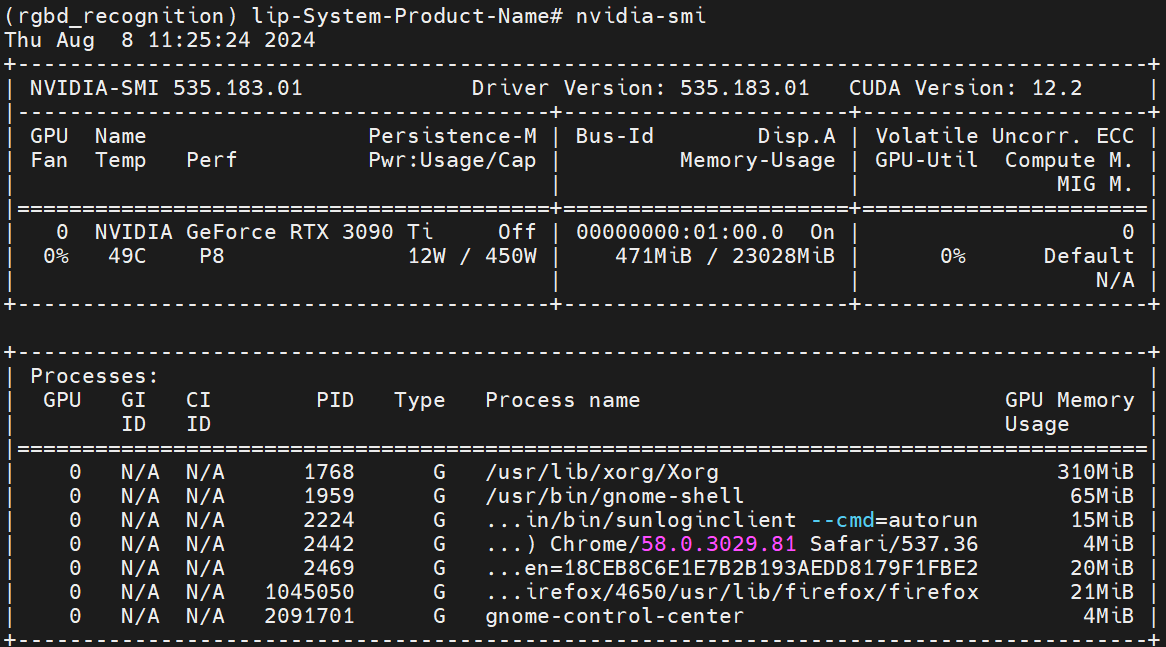
Task: Click the Bus-Id 00000000:01:00.0 value
Action: [x=680, y=232]
